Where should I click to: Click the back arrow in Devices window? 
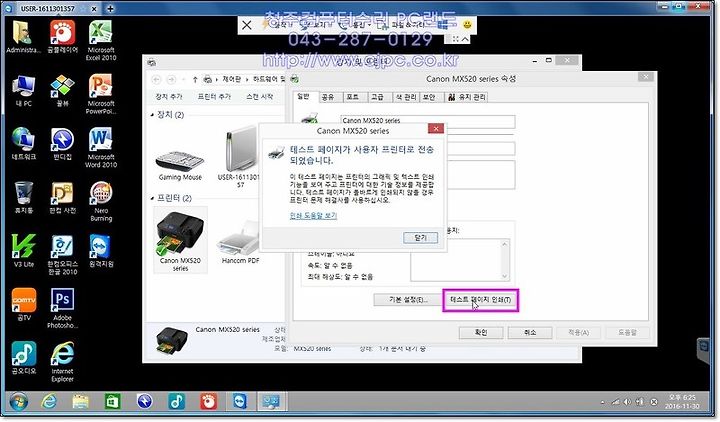point(156,79)
